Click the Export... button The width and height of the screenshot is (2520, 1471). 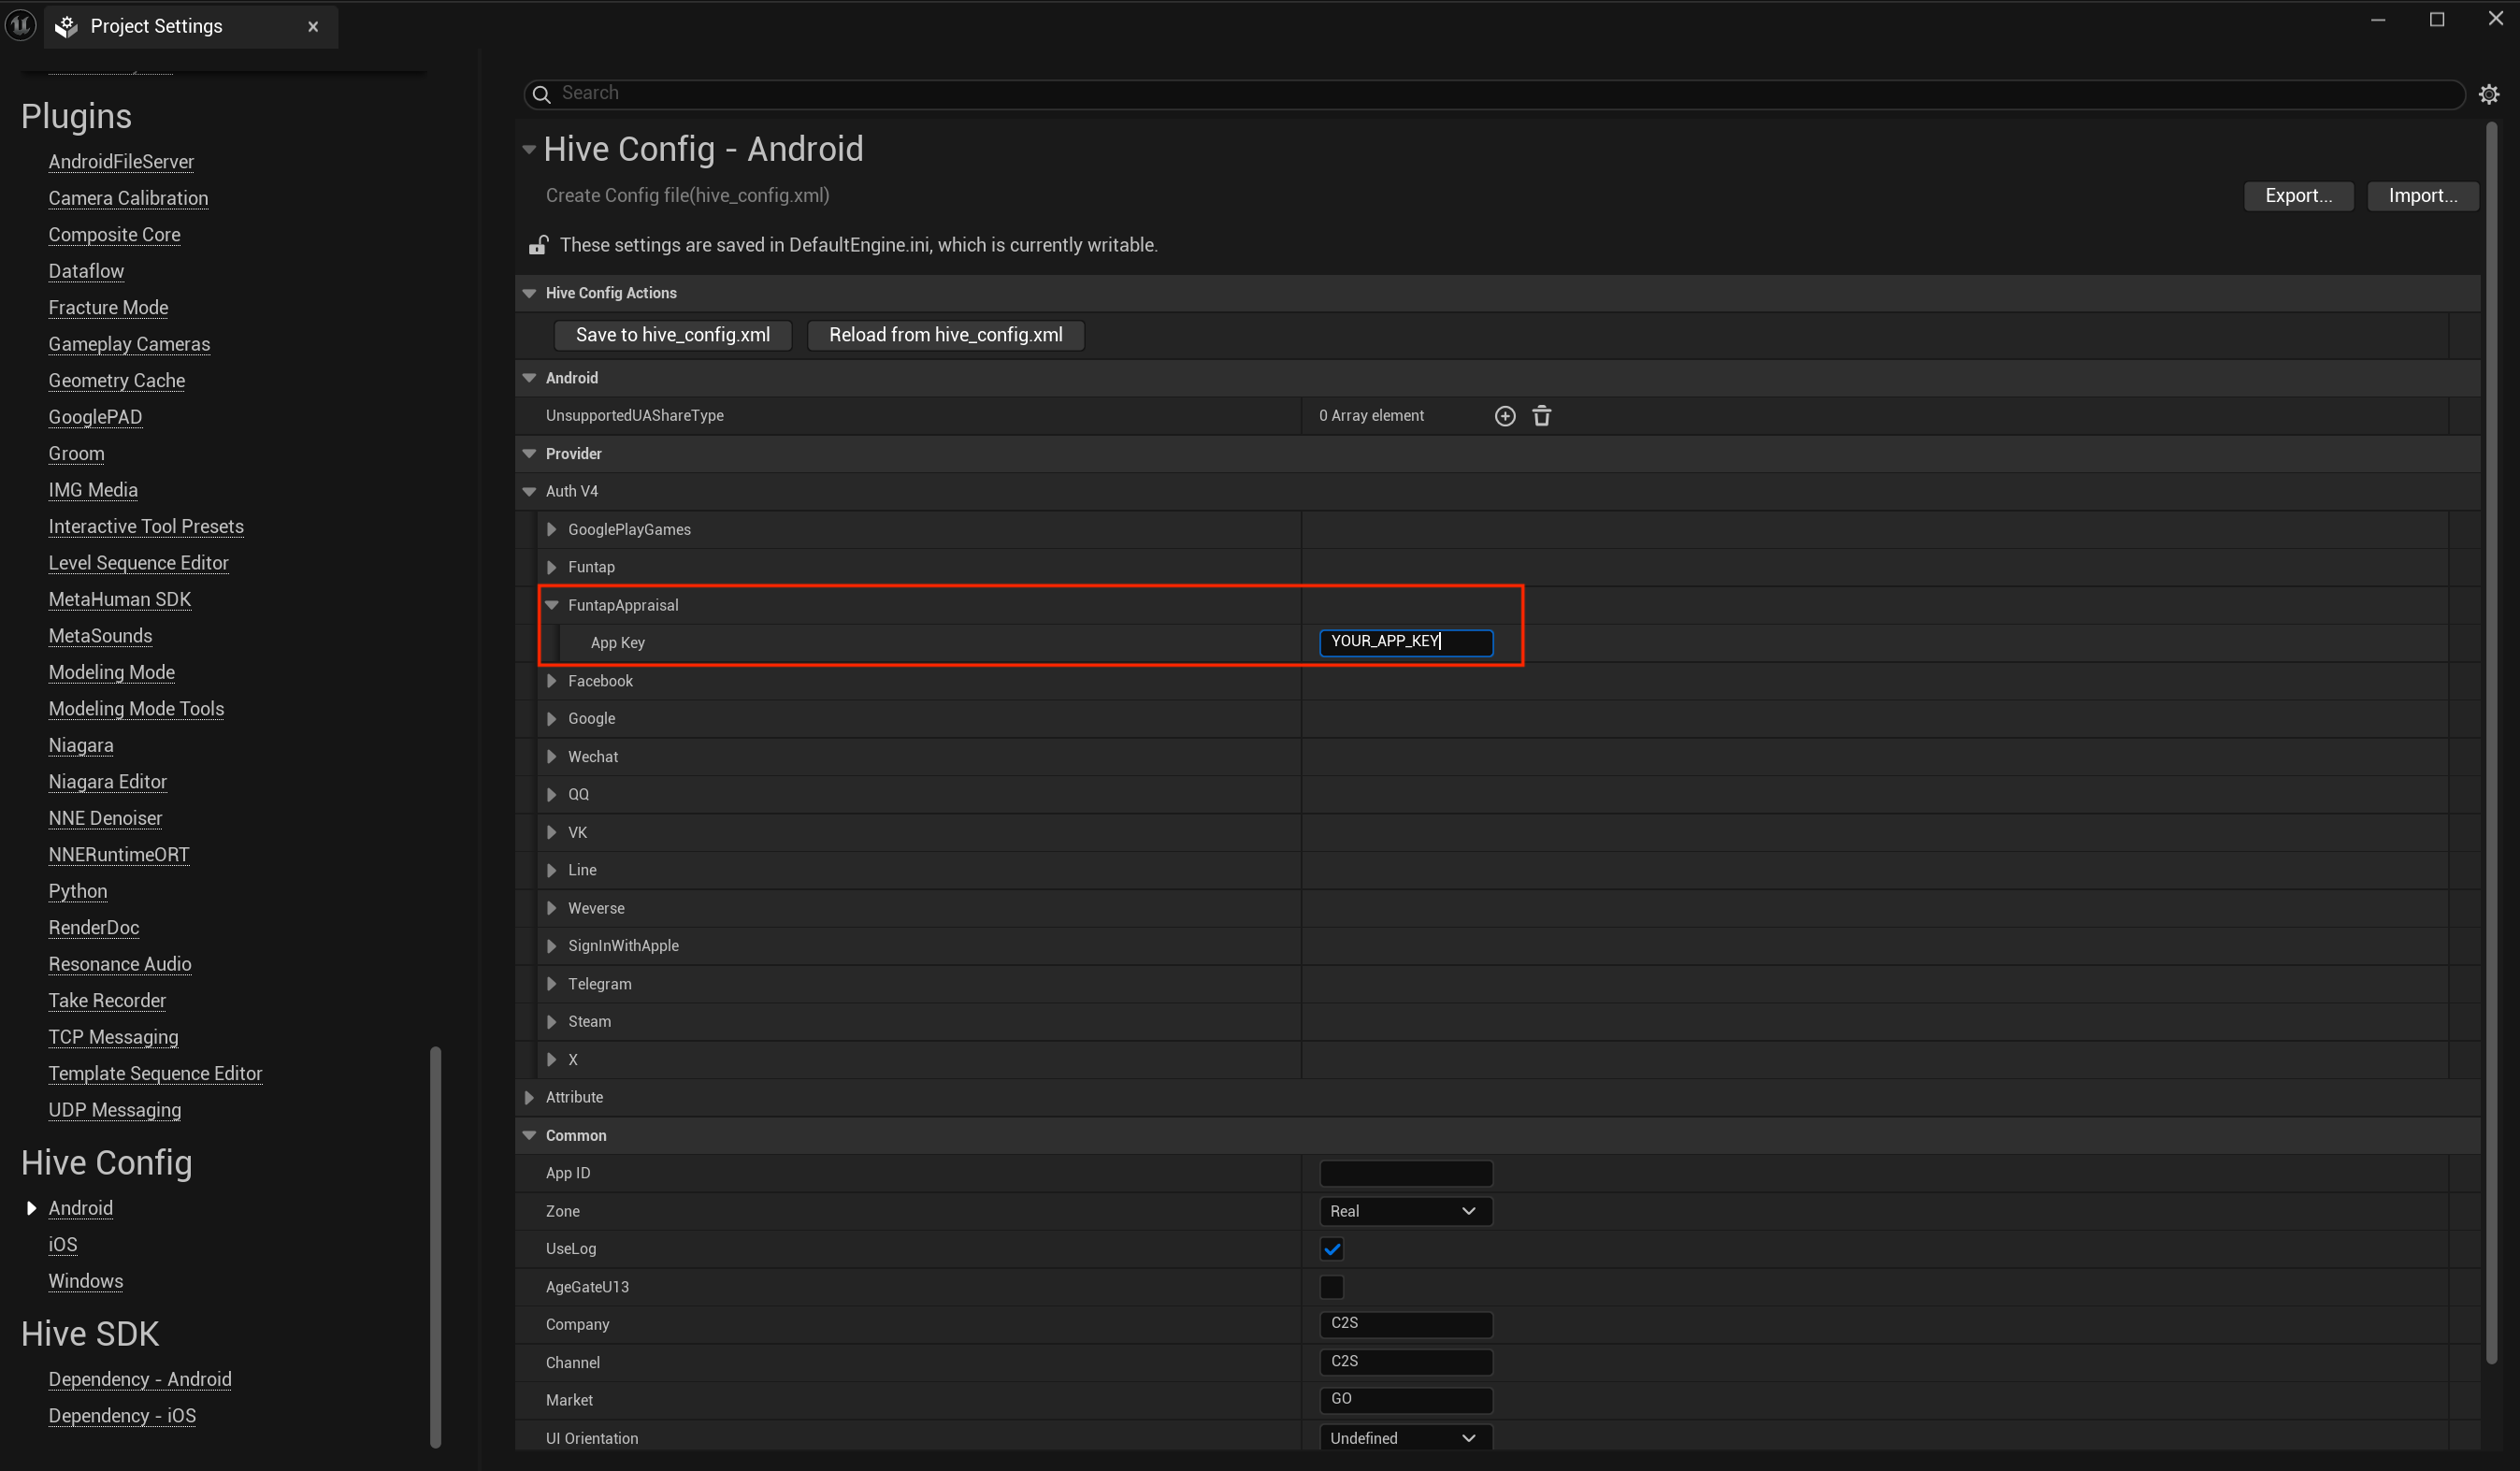pos(2298,196)
